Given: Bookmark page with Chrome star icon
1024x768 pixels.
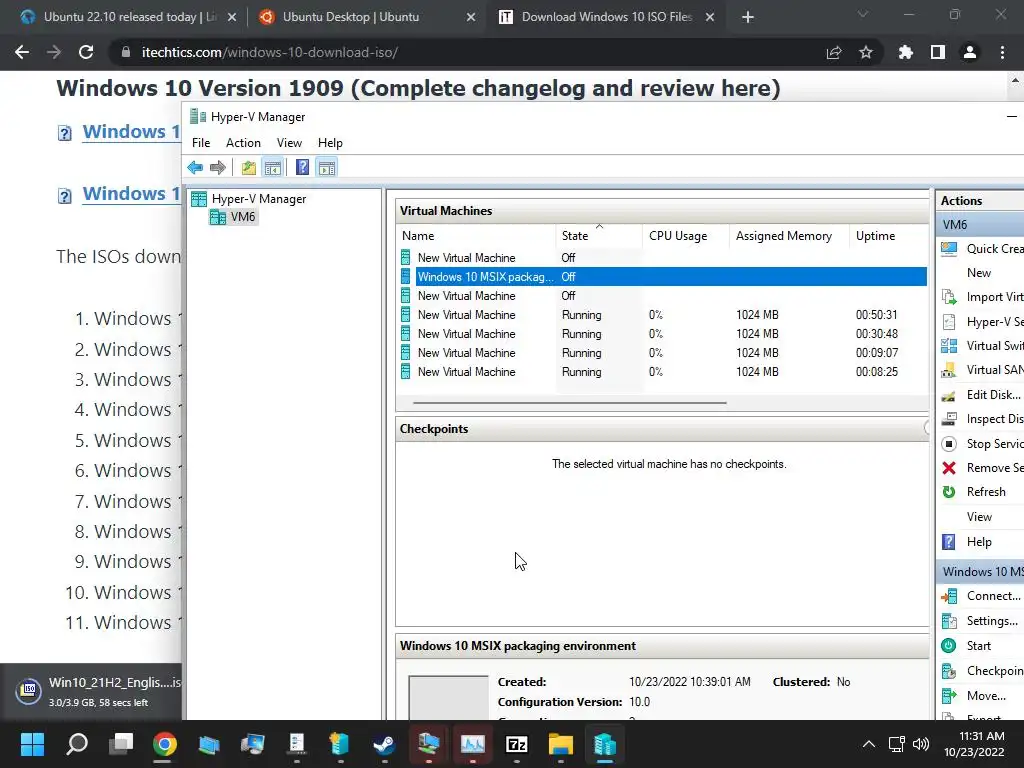Looking at the screenshot, I should pyautogui.click(x=865, y=52).
